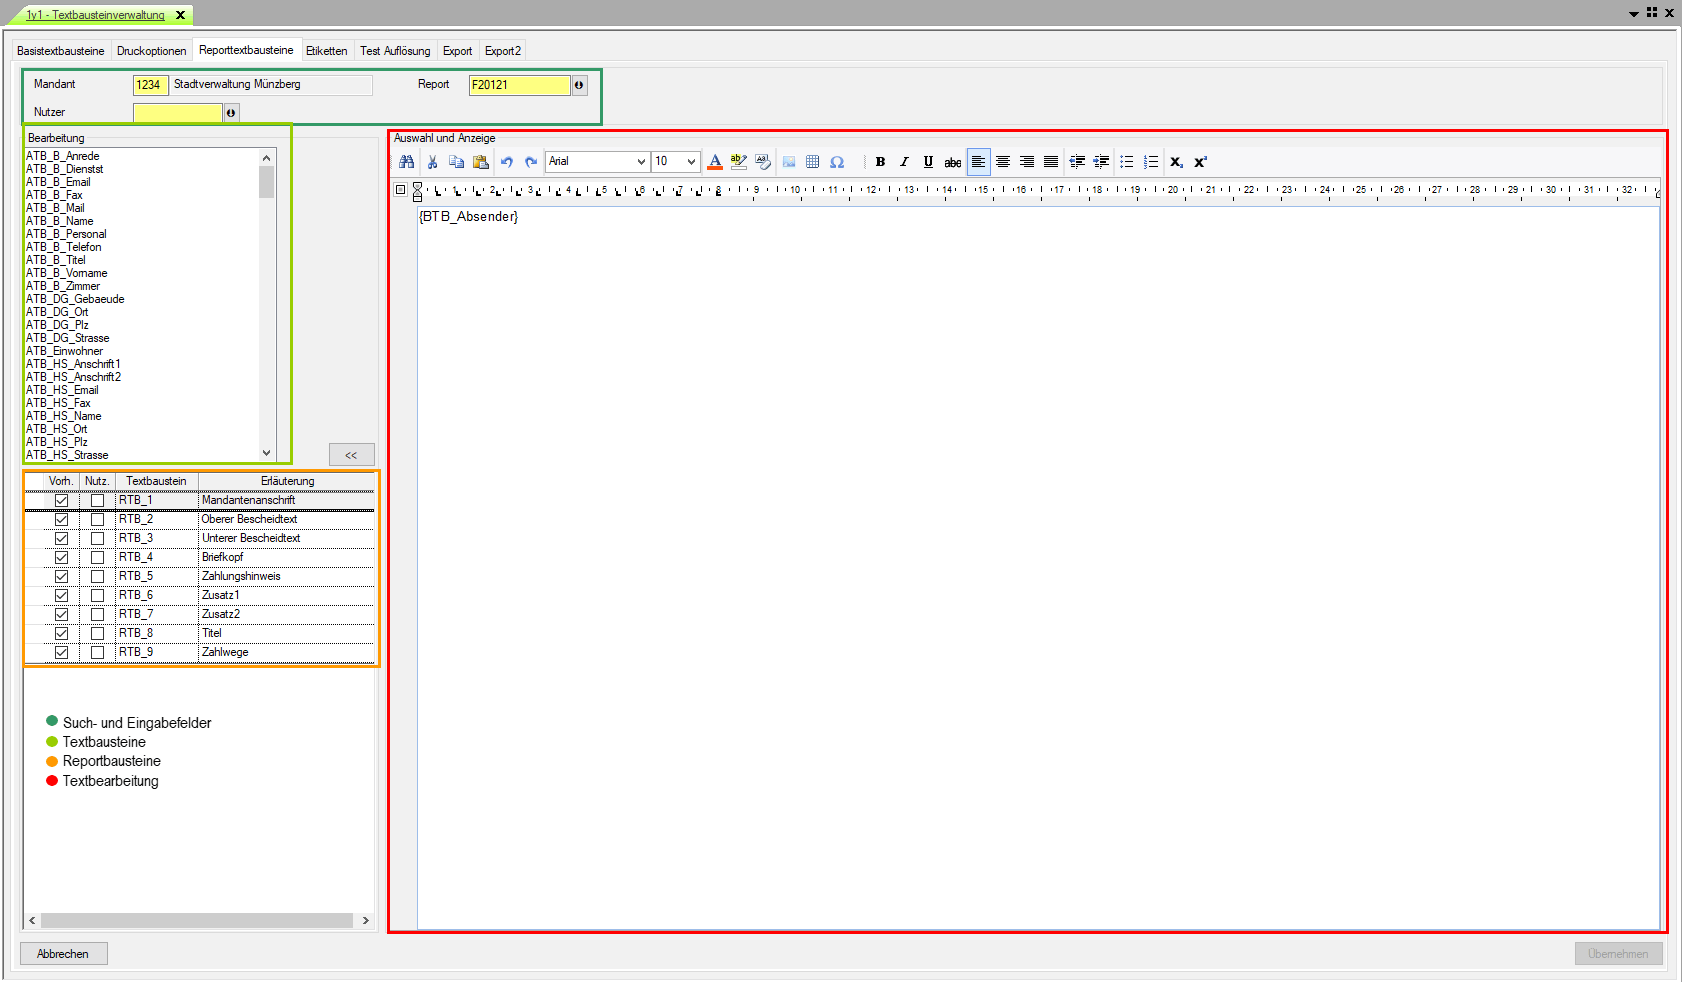Screen dimensions: 1683x982
Task: Center align the text
Action: coord(1003,162)
